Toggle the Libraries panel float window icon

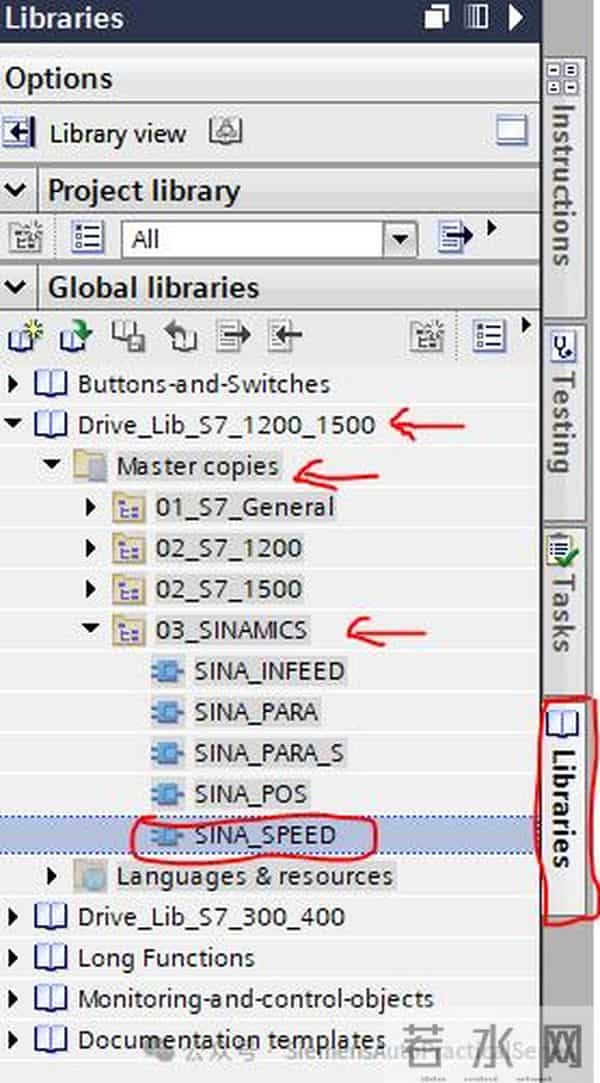tap(437, 17)
